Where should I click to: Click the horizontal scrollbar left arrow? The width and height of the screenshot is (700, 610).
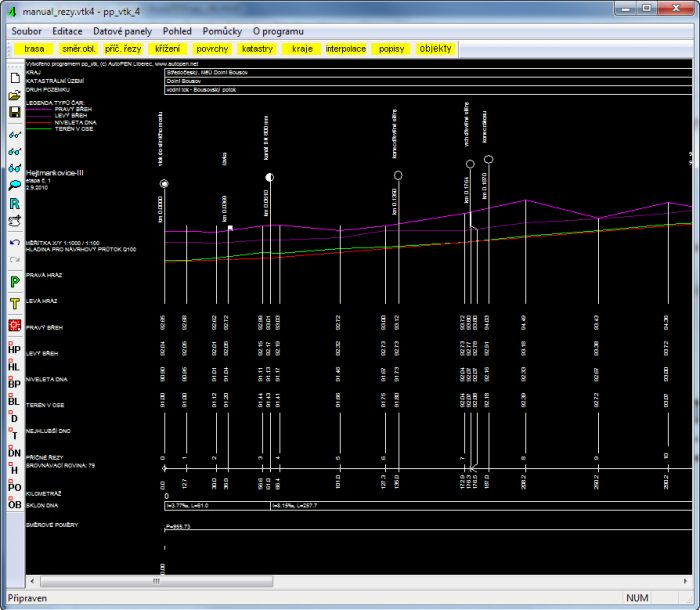32,581
